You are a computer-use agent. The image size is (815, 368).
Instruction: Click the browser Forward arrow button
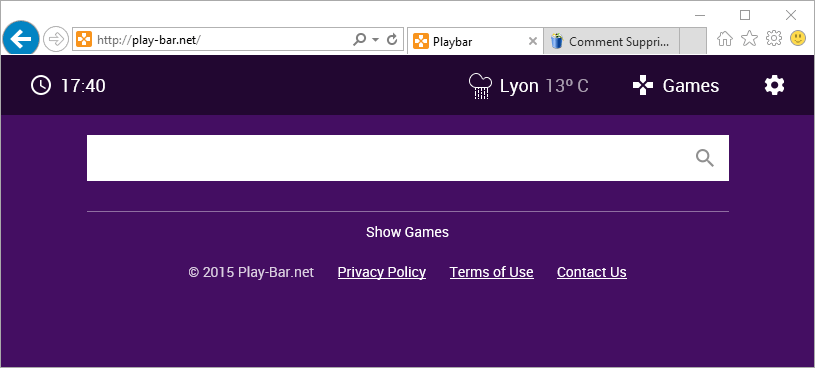coord(56,40)
